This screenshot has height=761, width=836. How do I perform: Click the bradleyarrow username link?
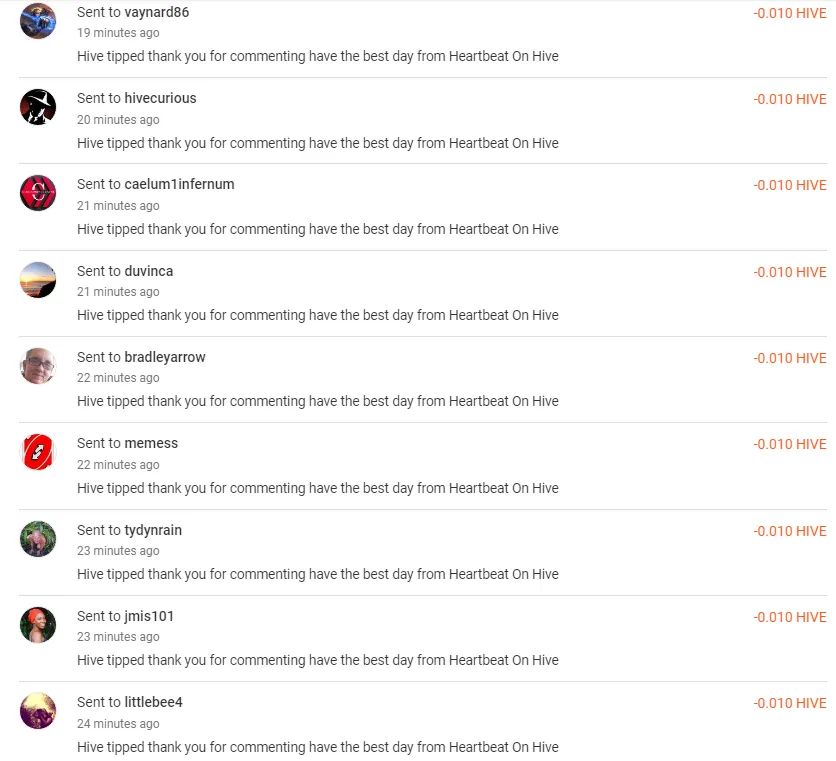(x=165, y=357)
